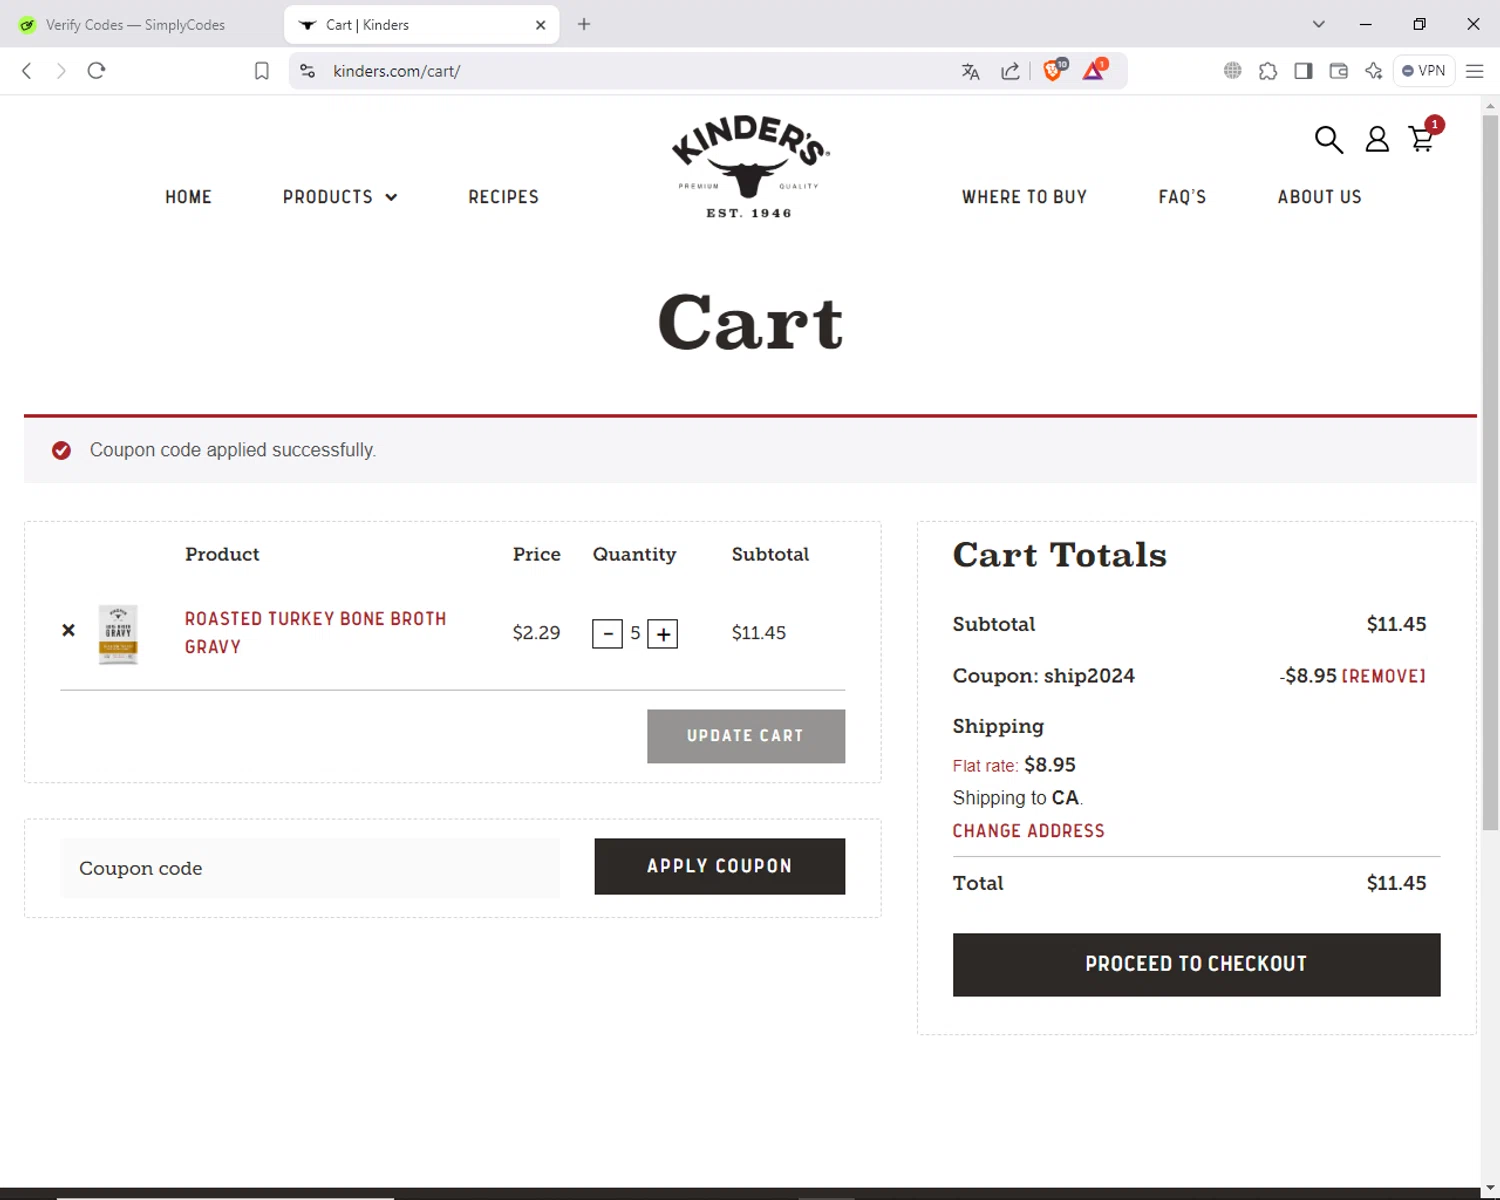
Task: Close the Cart | Kinders tab
Action: click(x=541, y=25)
